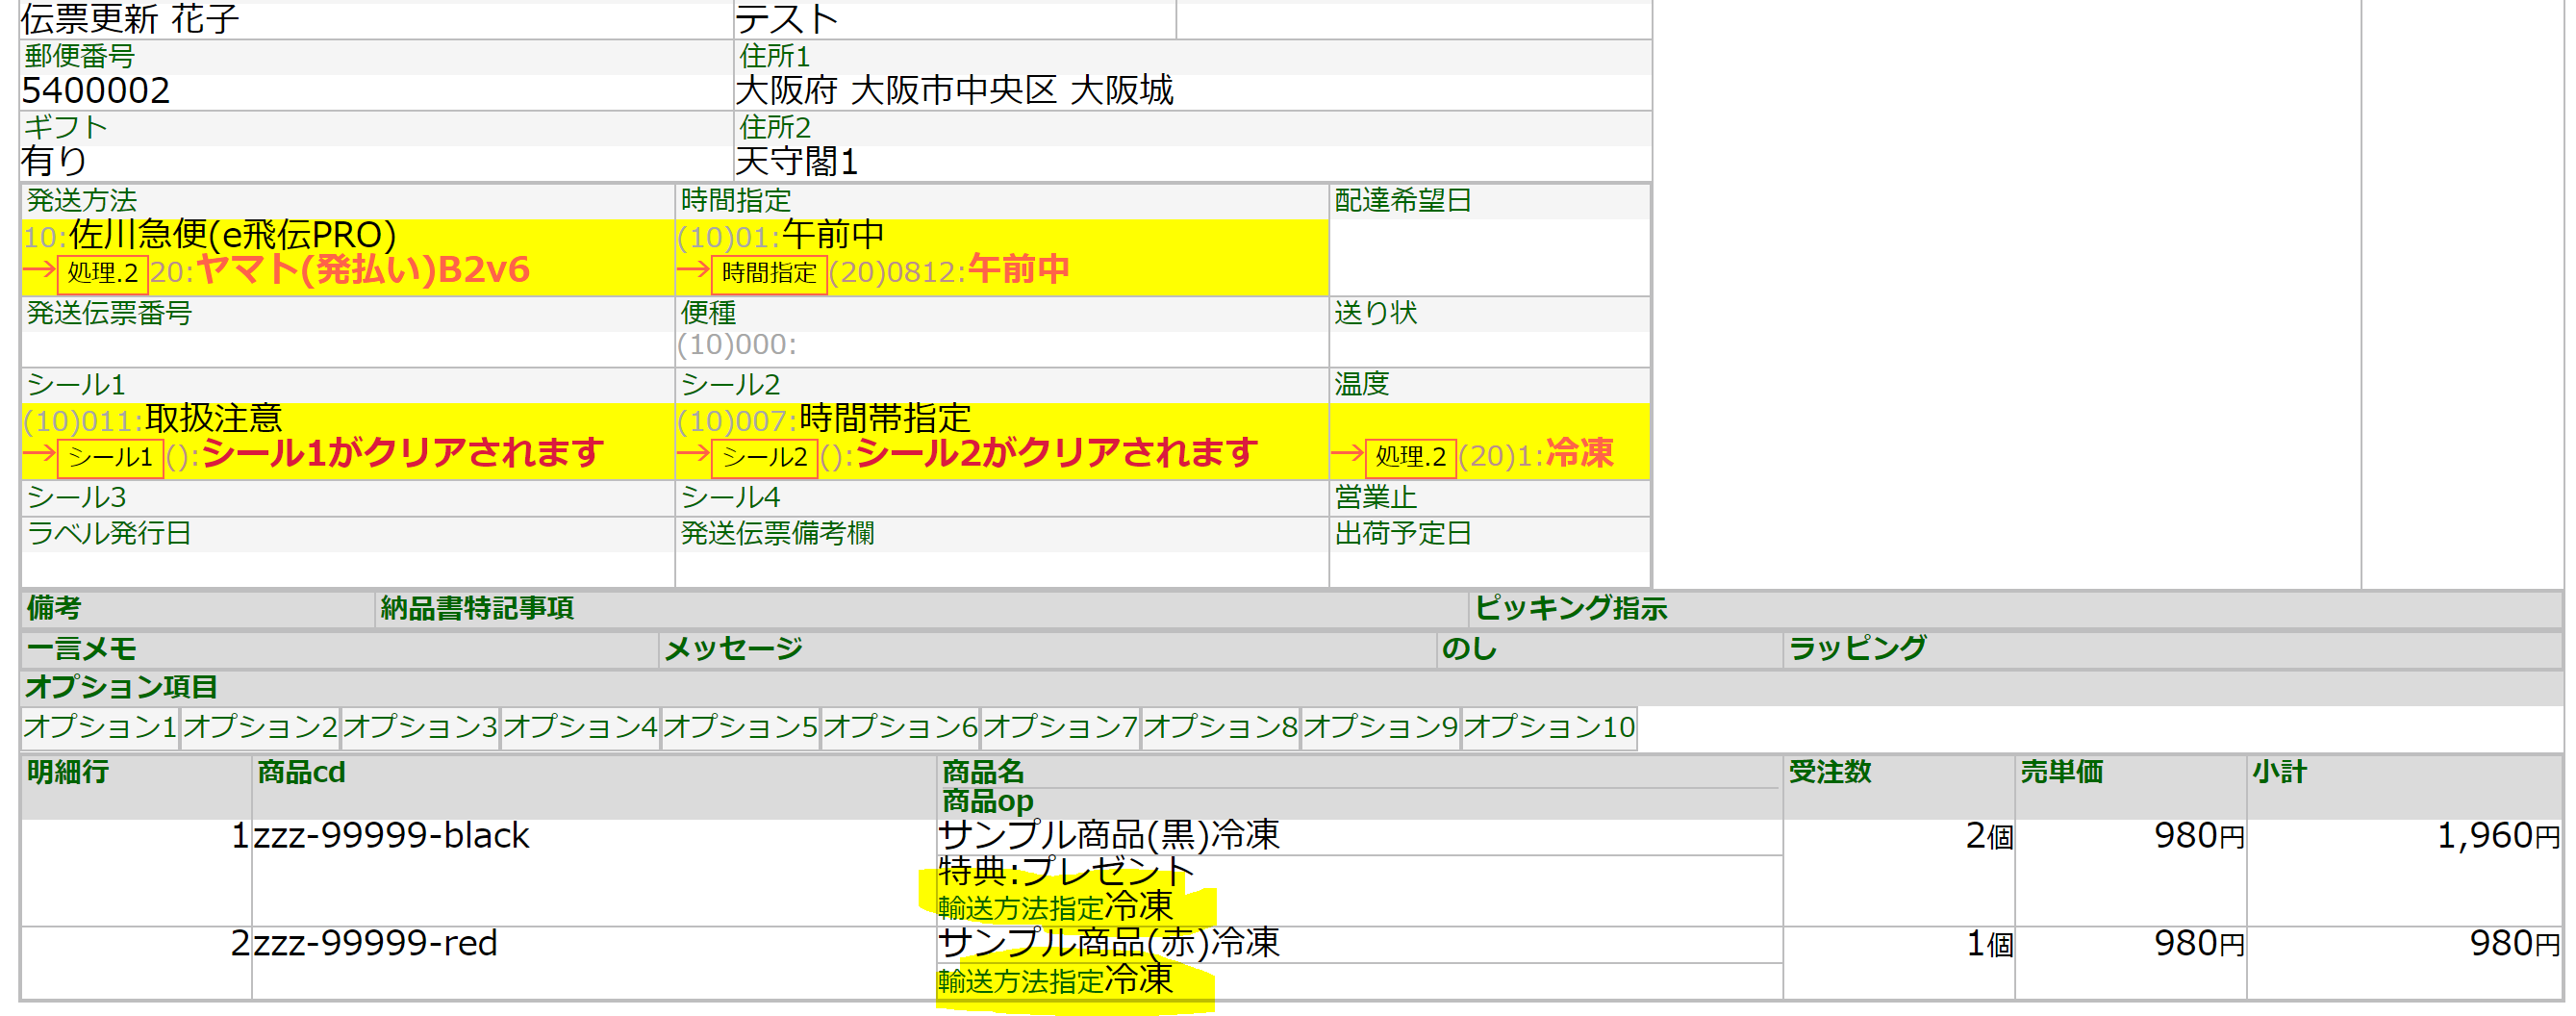Click the 処理.2 tag in 温度 cell
This screenshot has width=2576, height=1016.
tap(1410, 456)
